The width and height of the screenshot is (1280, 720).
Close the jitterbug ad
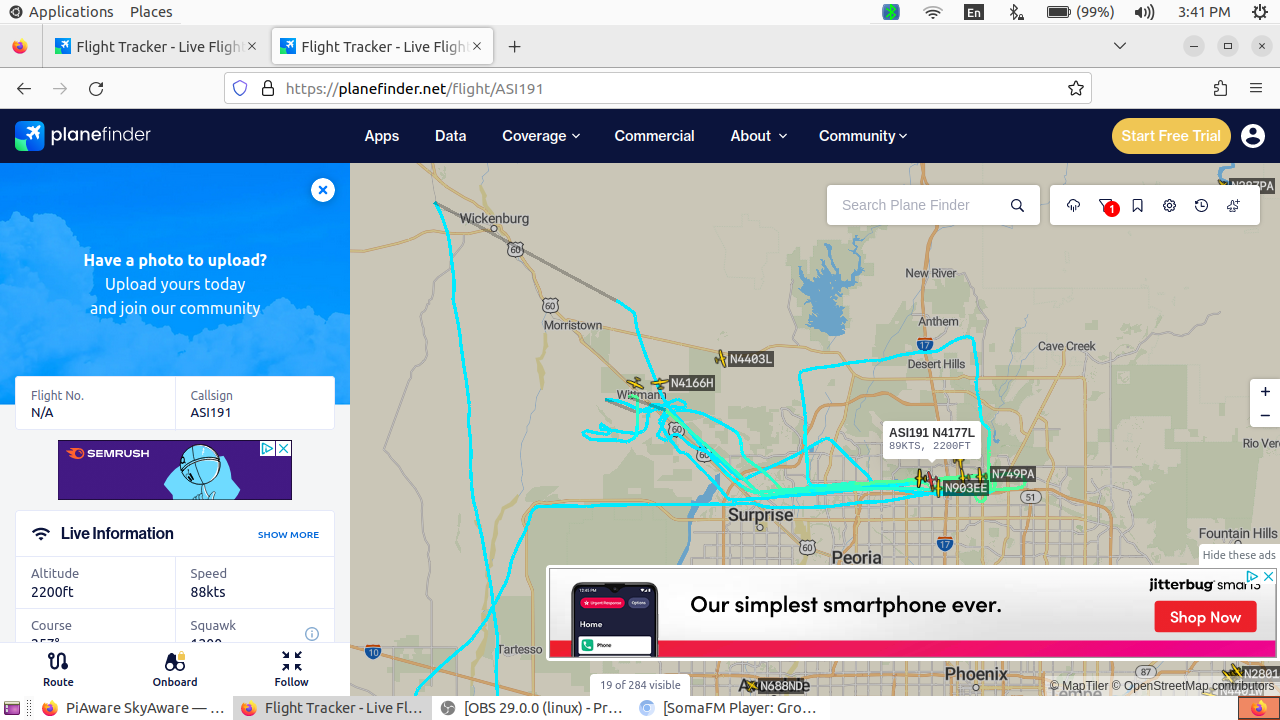pyautogui.click(x=1268, y=577)
